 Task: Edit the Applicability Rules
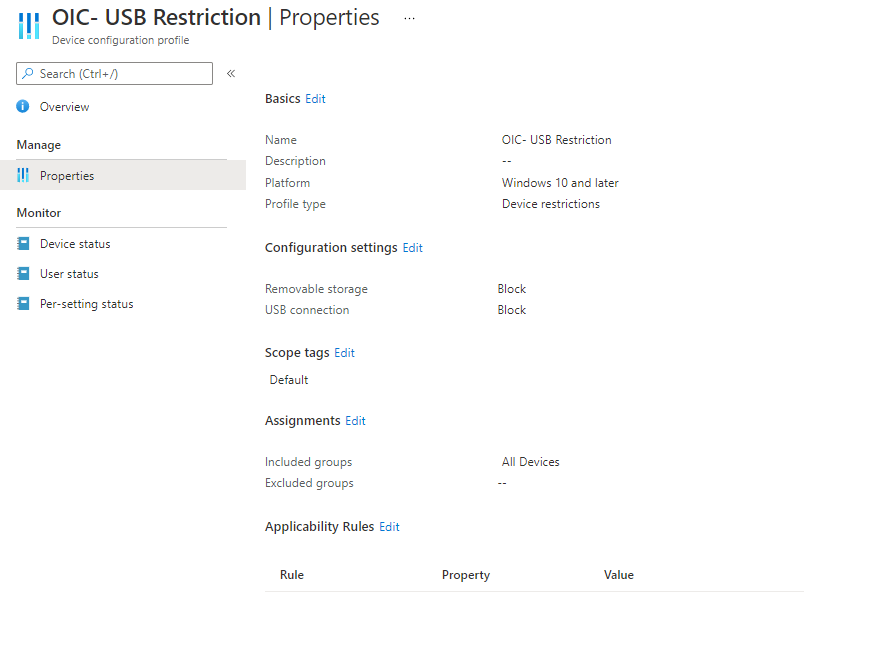click(389, 526)
